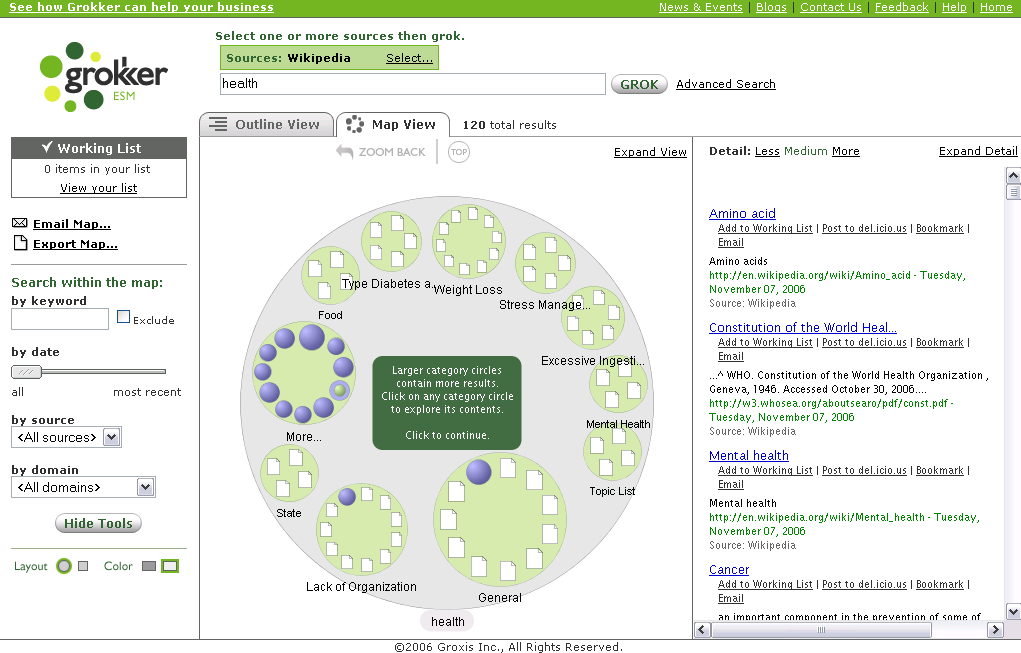Open the Mental health result link
The width and height of the screenshot is (1021, 653).
click(748, 455)
